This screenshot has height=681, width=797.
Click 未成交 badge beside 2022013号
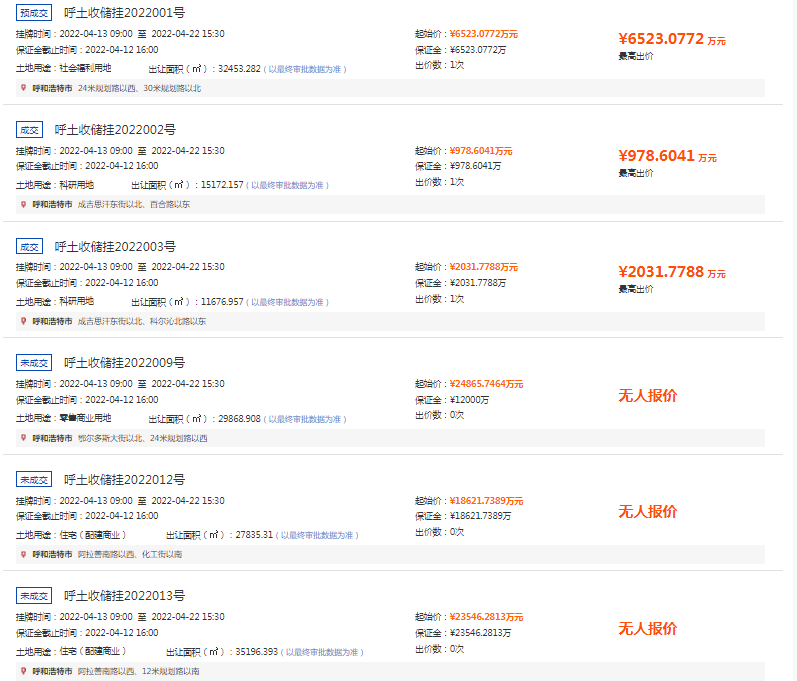pyautogui.click(x=33, y=596)
